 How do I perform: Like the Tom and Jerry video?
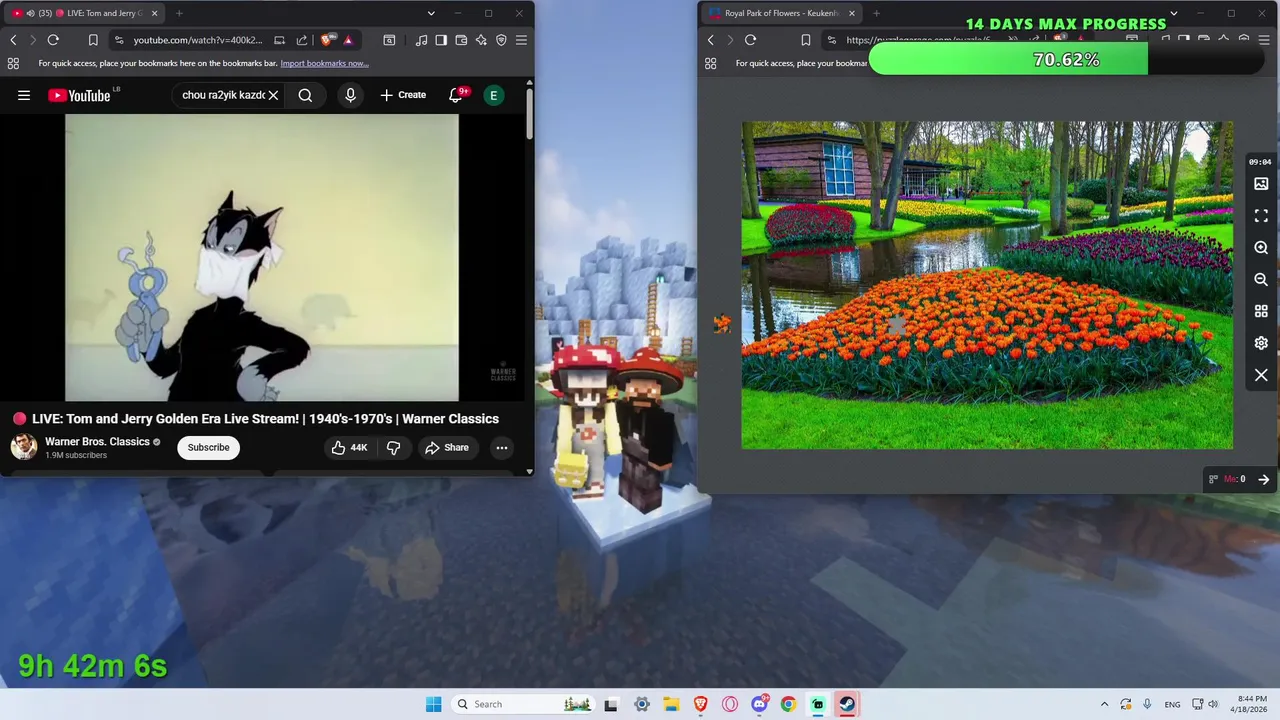tap(350, 447)
